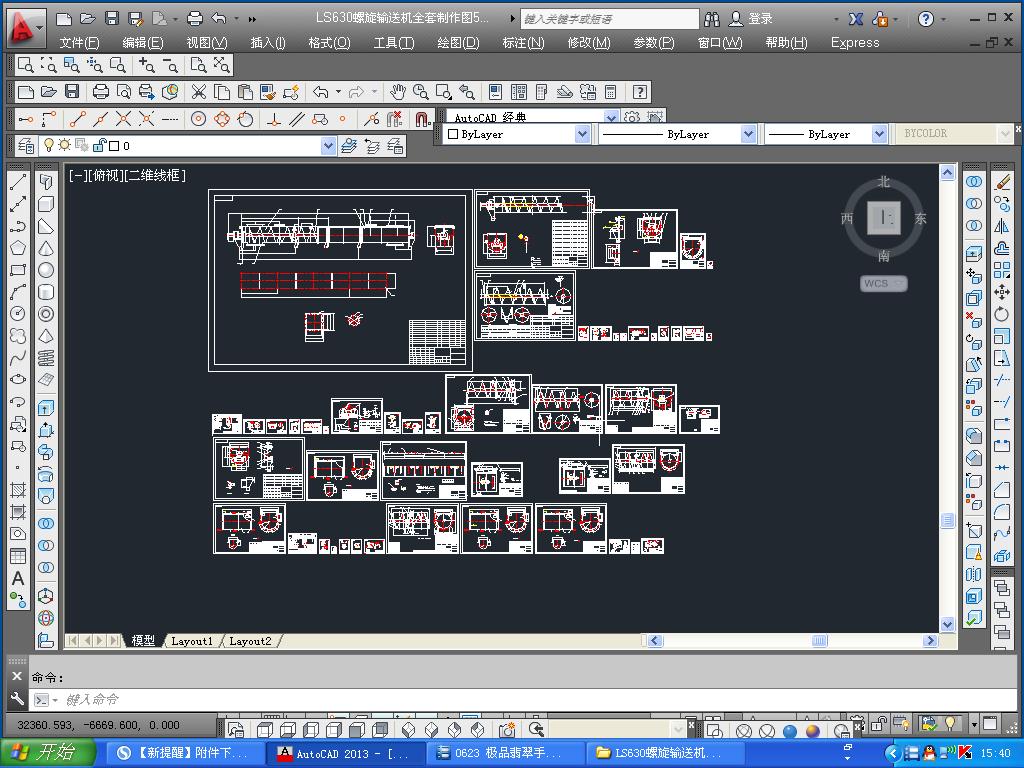The height and width of the screenshot is (768, 1024).
Task: Click the 开始 Start button
Action: pos(47,753)
